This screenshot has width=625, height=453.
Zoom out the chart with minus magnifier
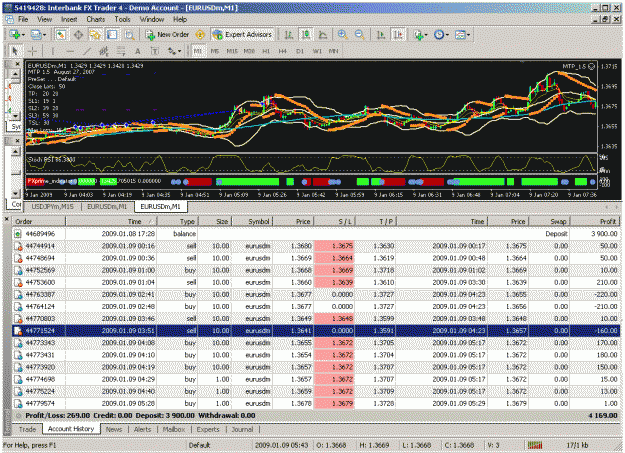click(x=360, y=35)
